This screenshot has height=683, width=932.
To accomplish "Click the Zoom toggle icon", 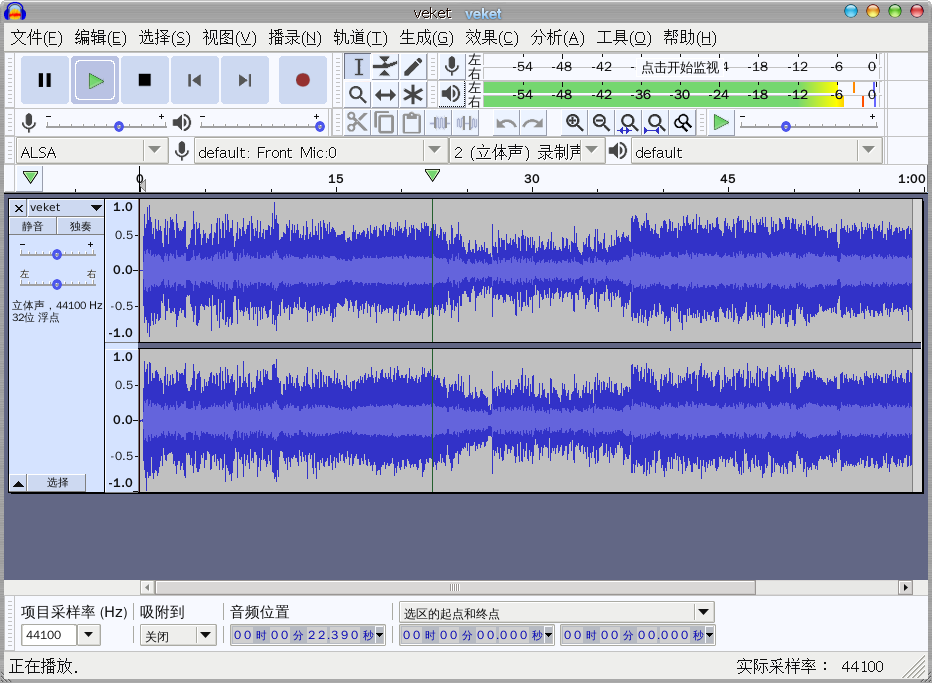I will 683,123.
